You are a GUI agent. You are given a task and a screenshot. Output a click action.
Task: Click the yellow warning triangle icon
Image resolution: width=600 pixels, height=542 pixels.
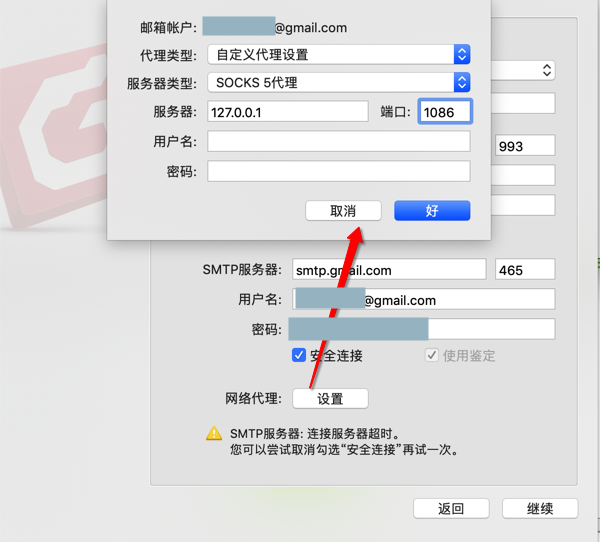click(214, 433)
